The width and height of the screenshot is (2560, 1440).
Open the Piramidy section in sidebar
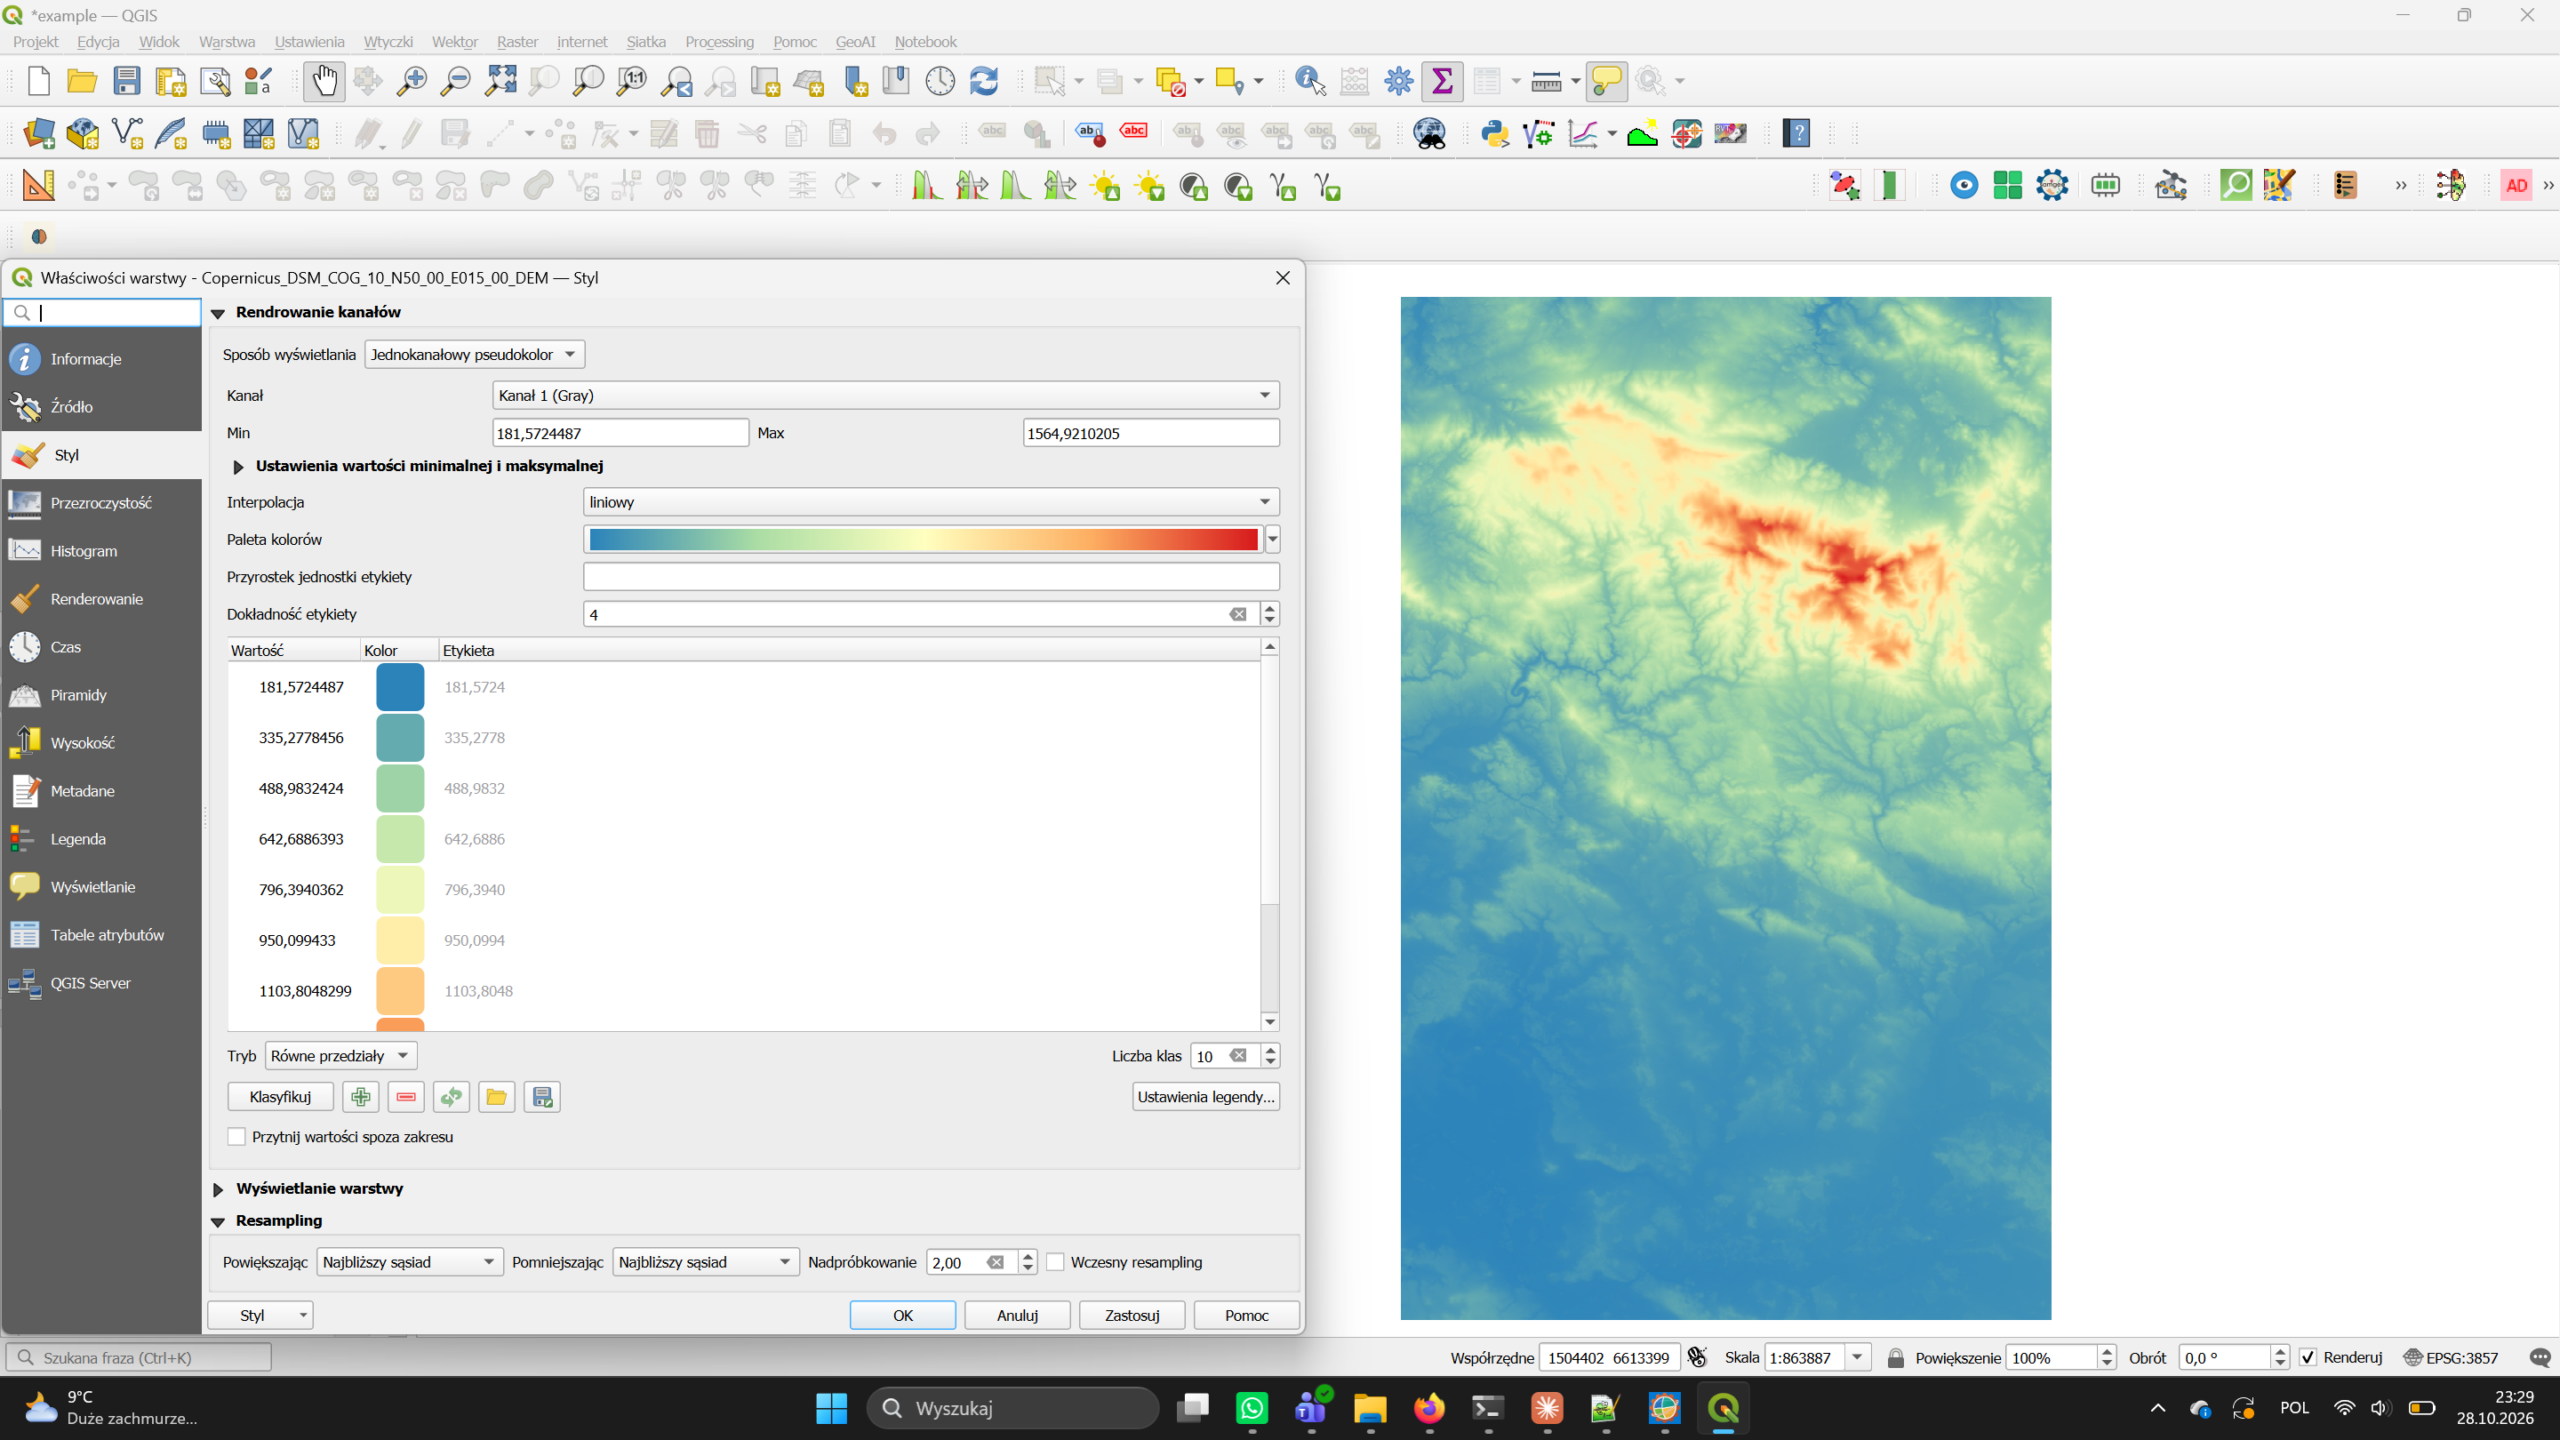tap(101, 695)
